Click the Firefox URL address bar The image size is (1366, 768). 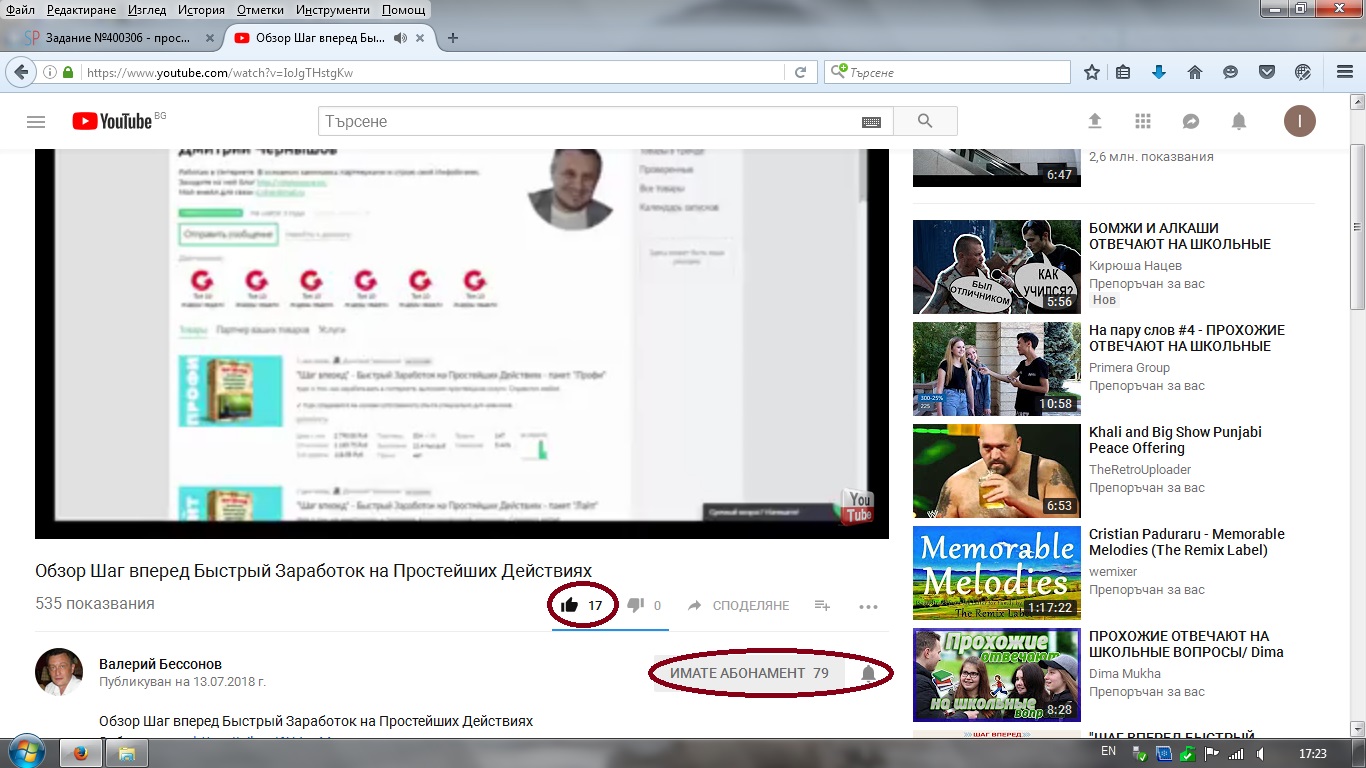click(432, 72)
